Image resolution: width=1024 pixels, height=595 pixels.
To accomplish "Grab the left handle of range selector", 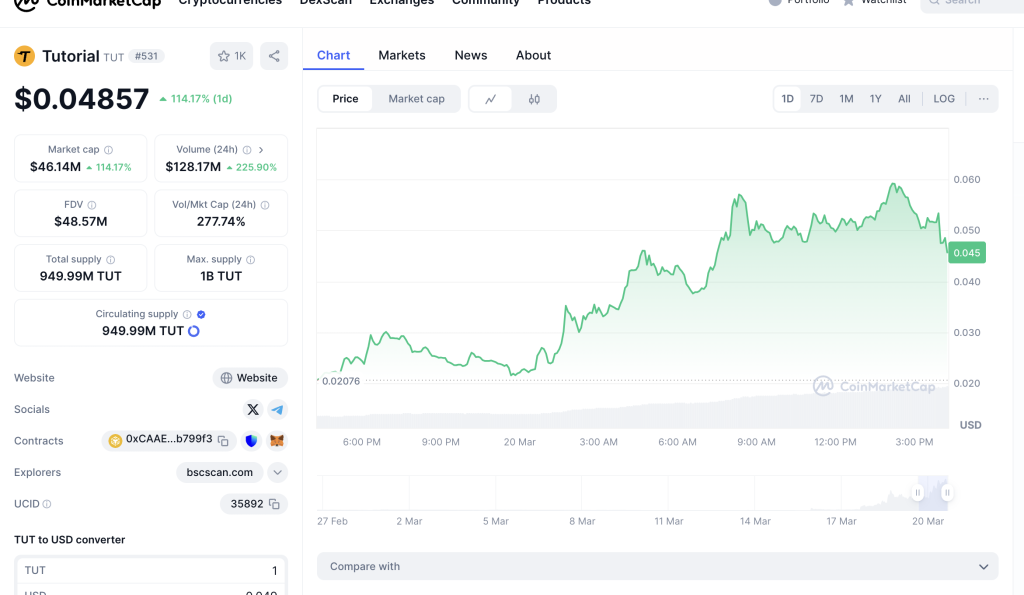I will pyautogui.click(x=918, y=492).
